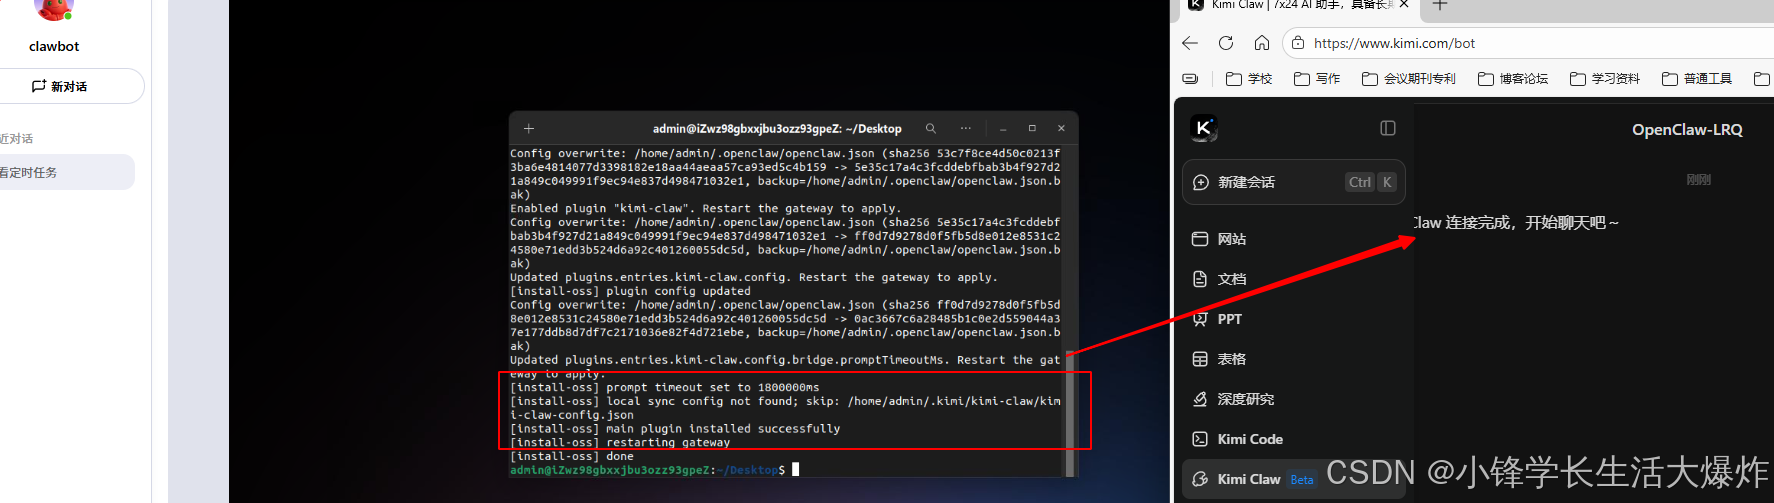
Task: Click the 深度研究 research icon
Action: tap(1200, 399)
